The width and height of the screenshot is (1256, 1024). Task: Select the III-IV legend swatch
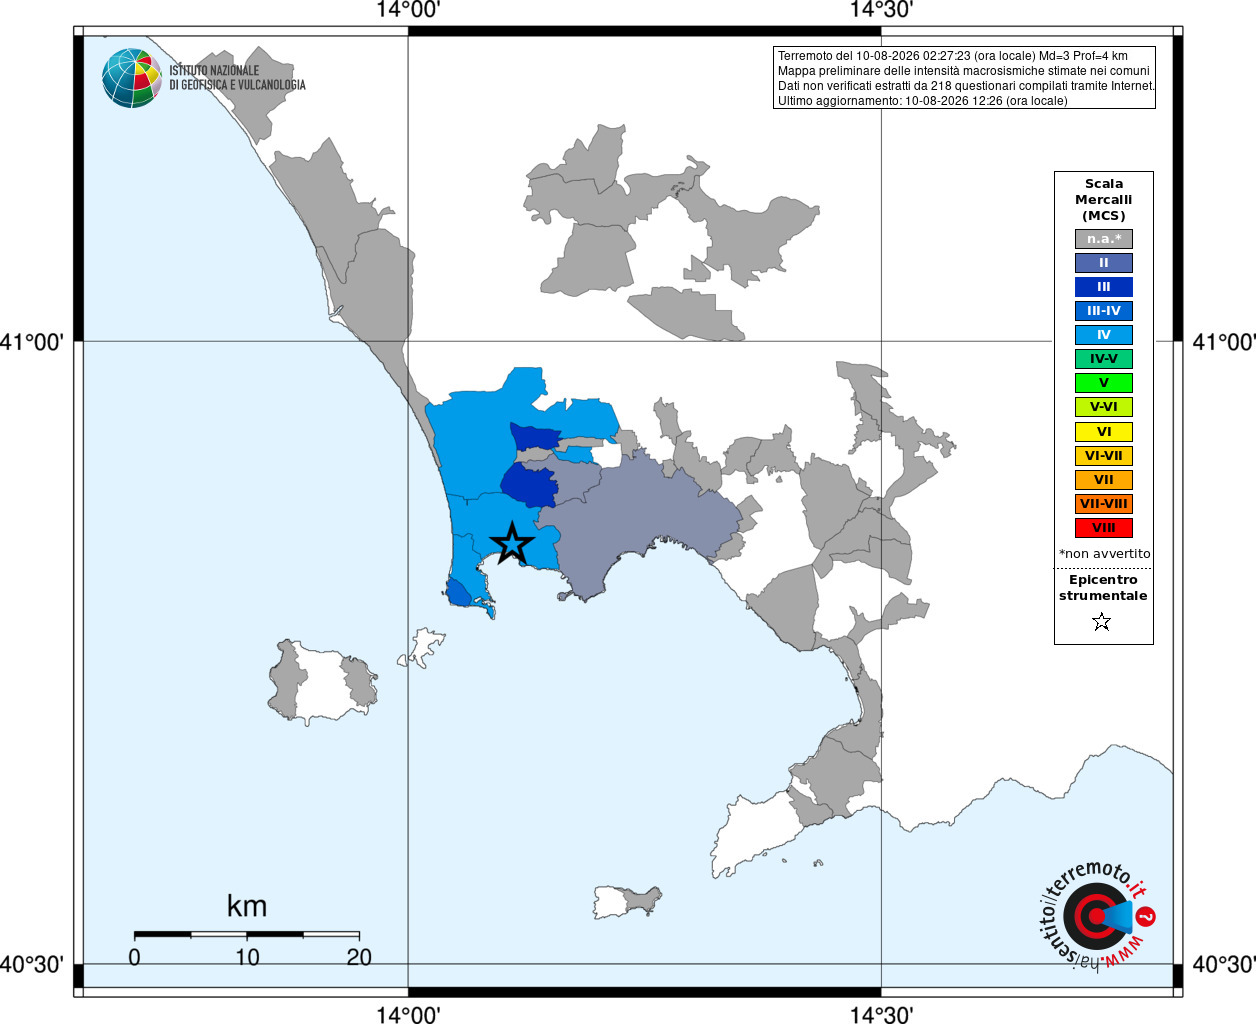pyautogui.click(x=1104, y=311)
